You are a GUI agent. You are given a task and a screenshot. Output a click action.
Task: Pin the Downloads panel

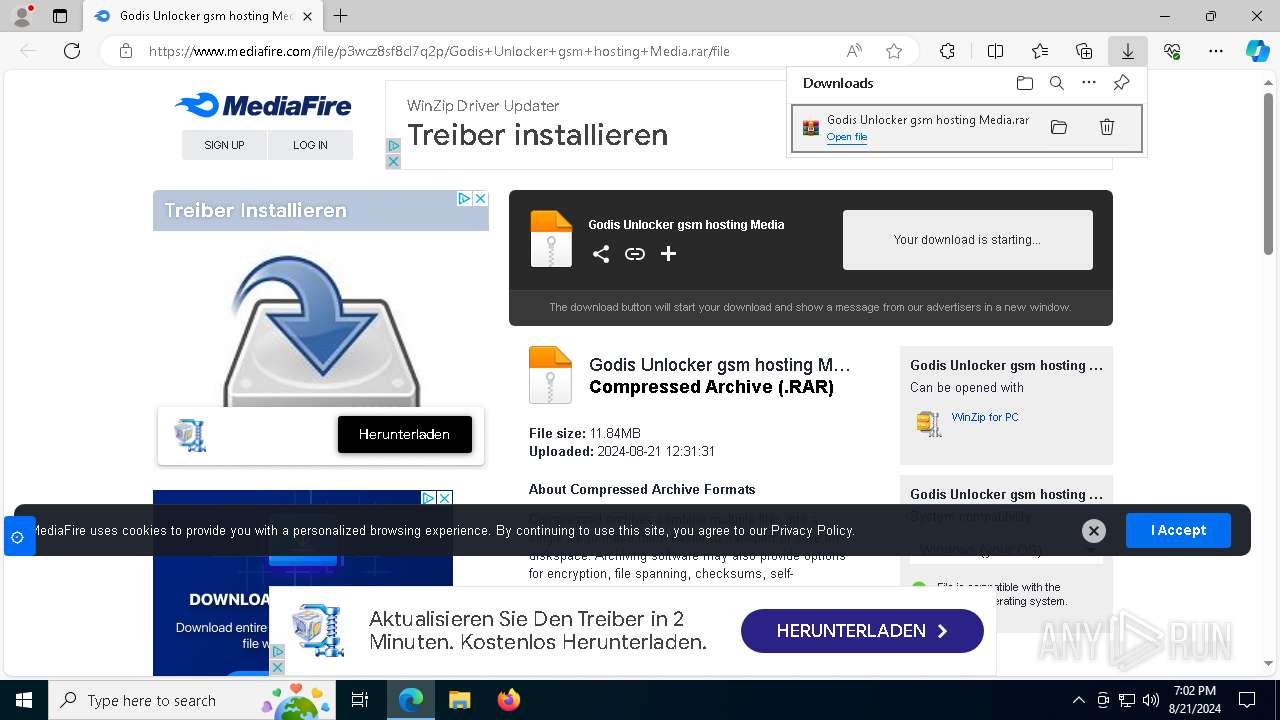pyautogui.click(x=1122, y=83)
